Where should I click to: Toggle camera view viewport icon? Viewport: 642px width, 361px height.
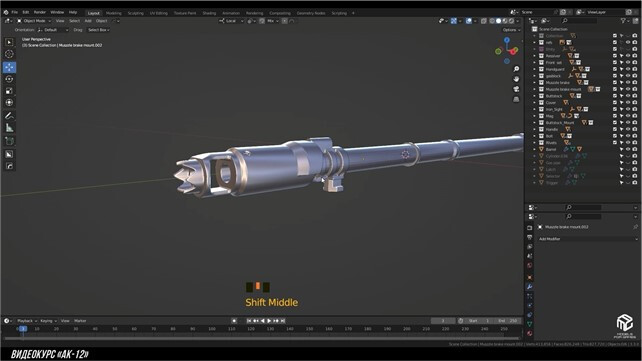(x=516, y=89)
